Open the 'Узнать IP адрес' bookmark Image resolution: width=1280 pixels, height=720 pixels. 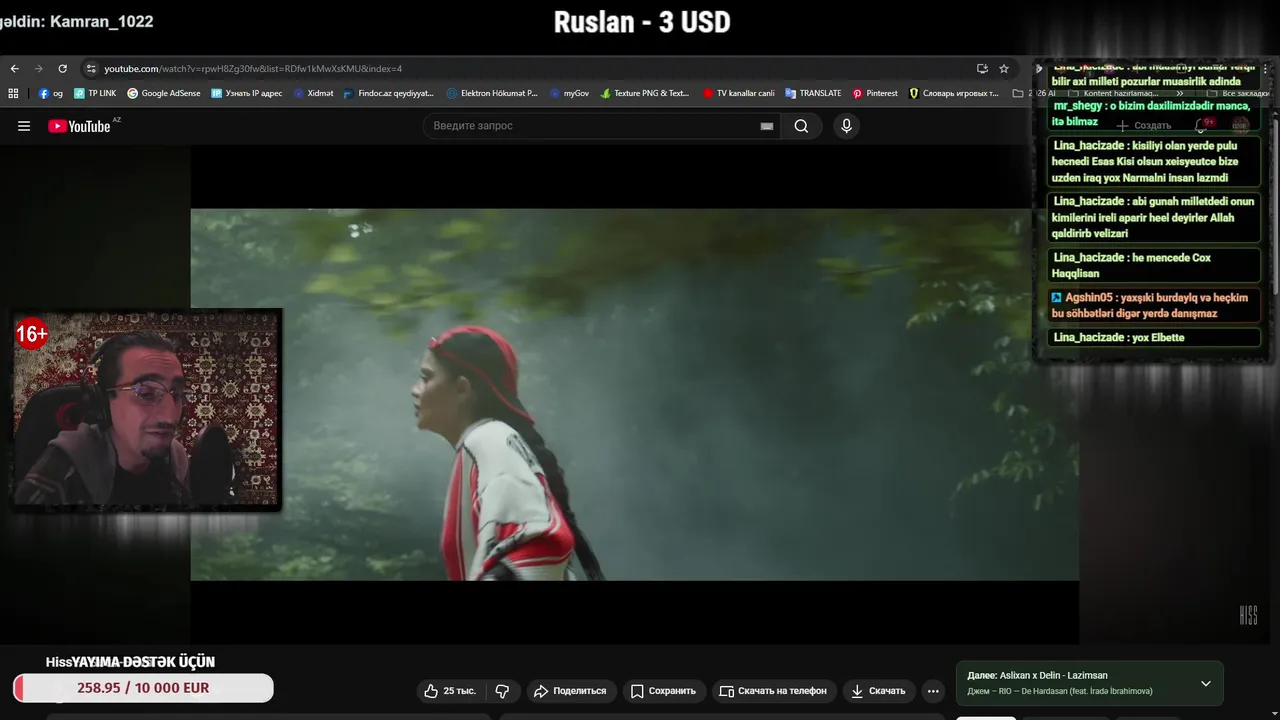247,93
